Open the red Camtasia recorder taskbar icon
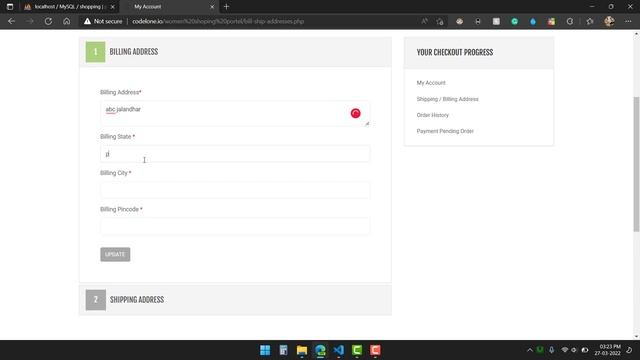 pos(376,350)
